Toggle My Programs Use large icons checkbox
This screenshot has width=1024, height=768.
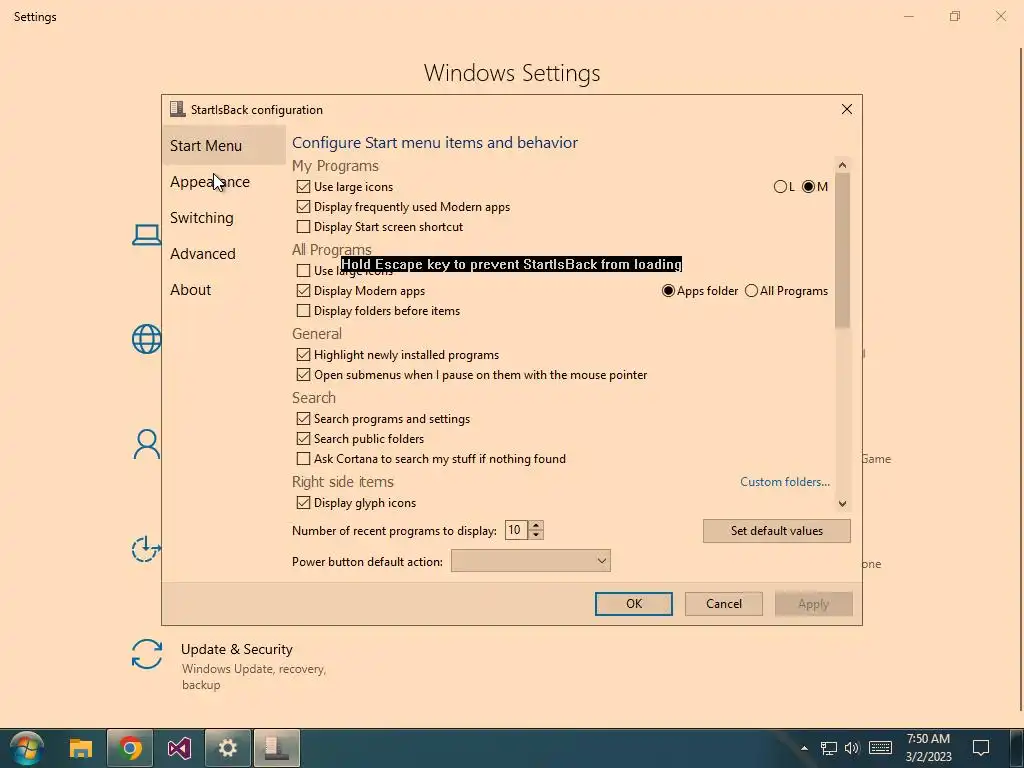pyautogui.click(x=303, y=187)
